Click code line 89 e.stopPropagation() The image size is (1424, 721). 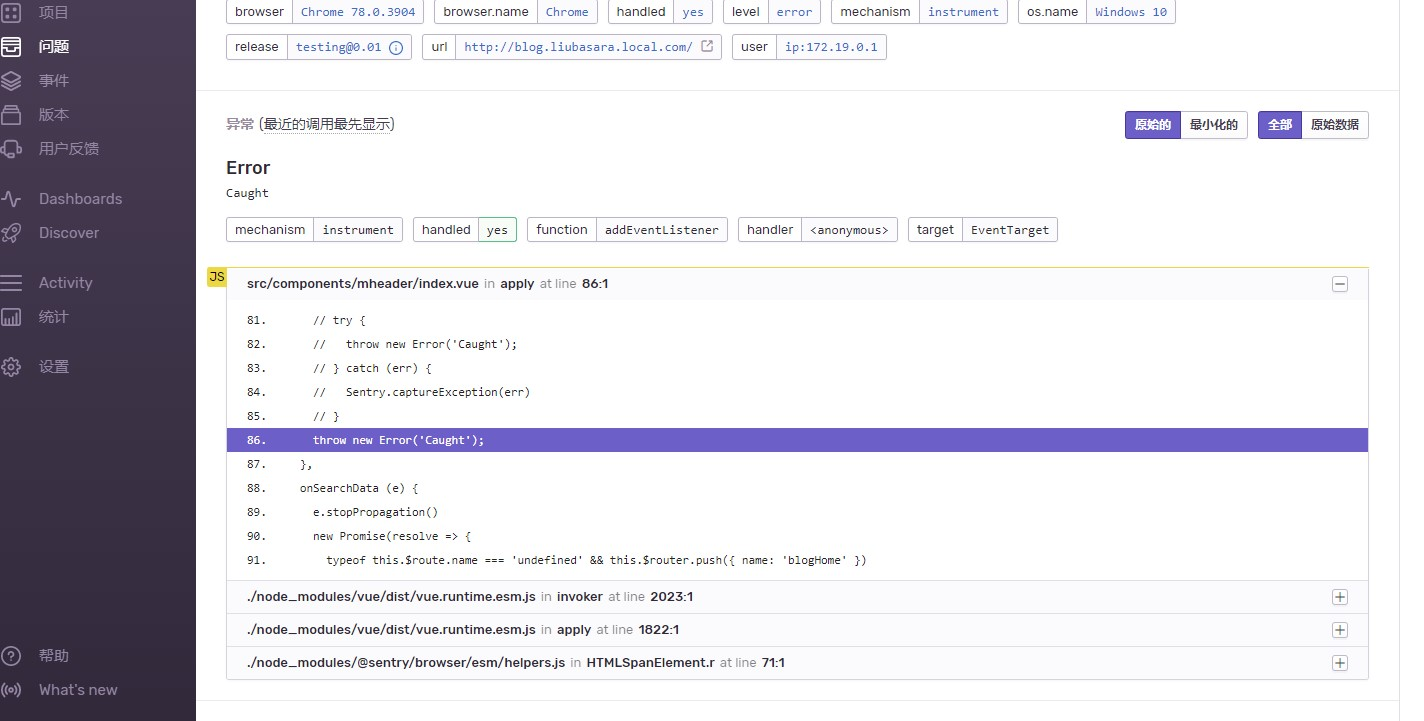point(797,512)
